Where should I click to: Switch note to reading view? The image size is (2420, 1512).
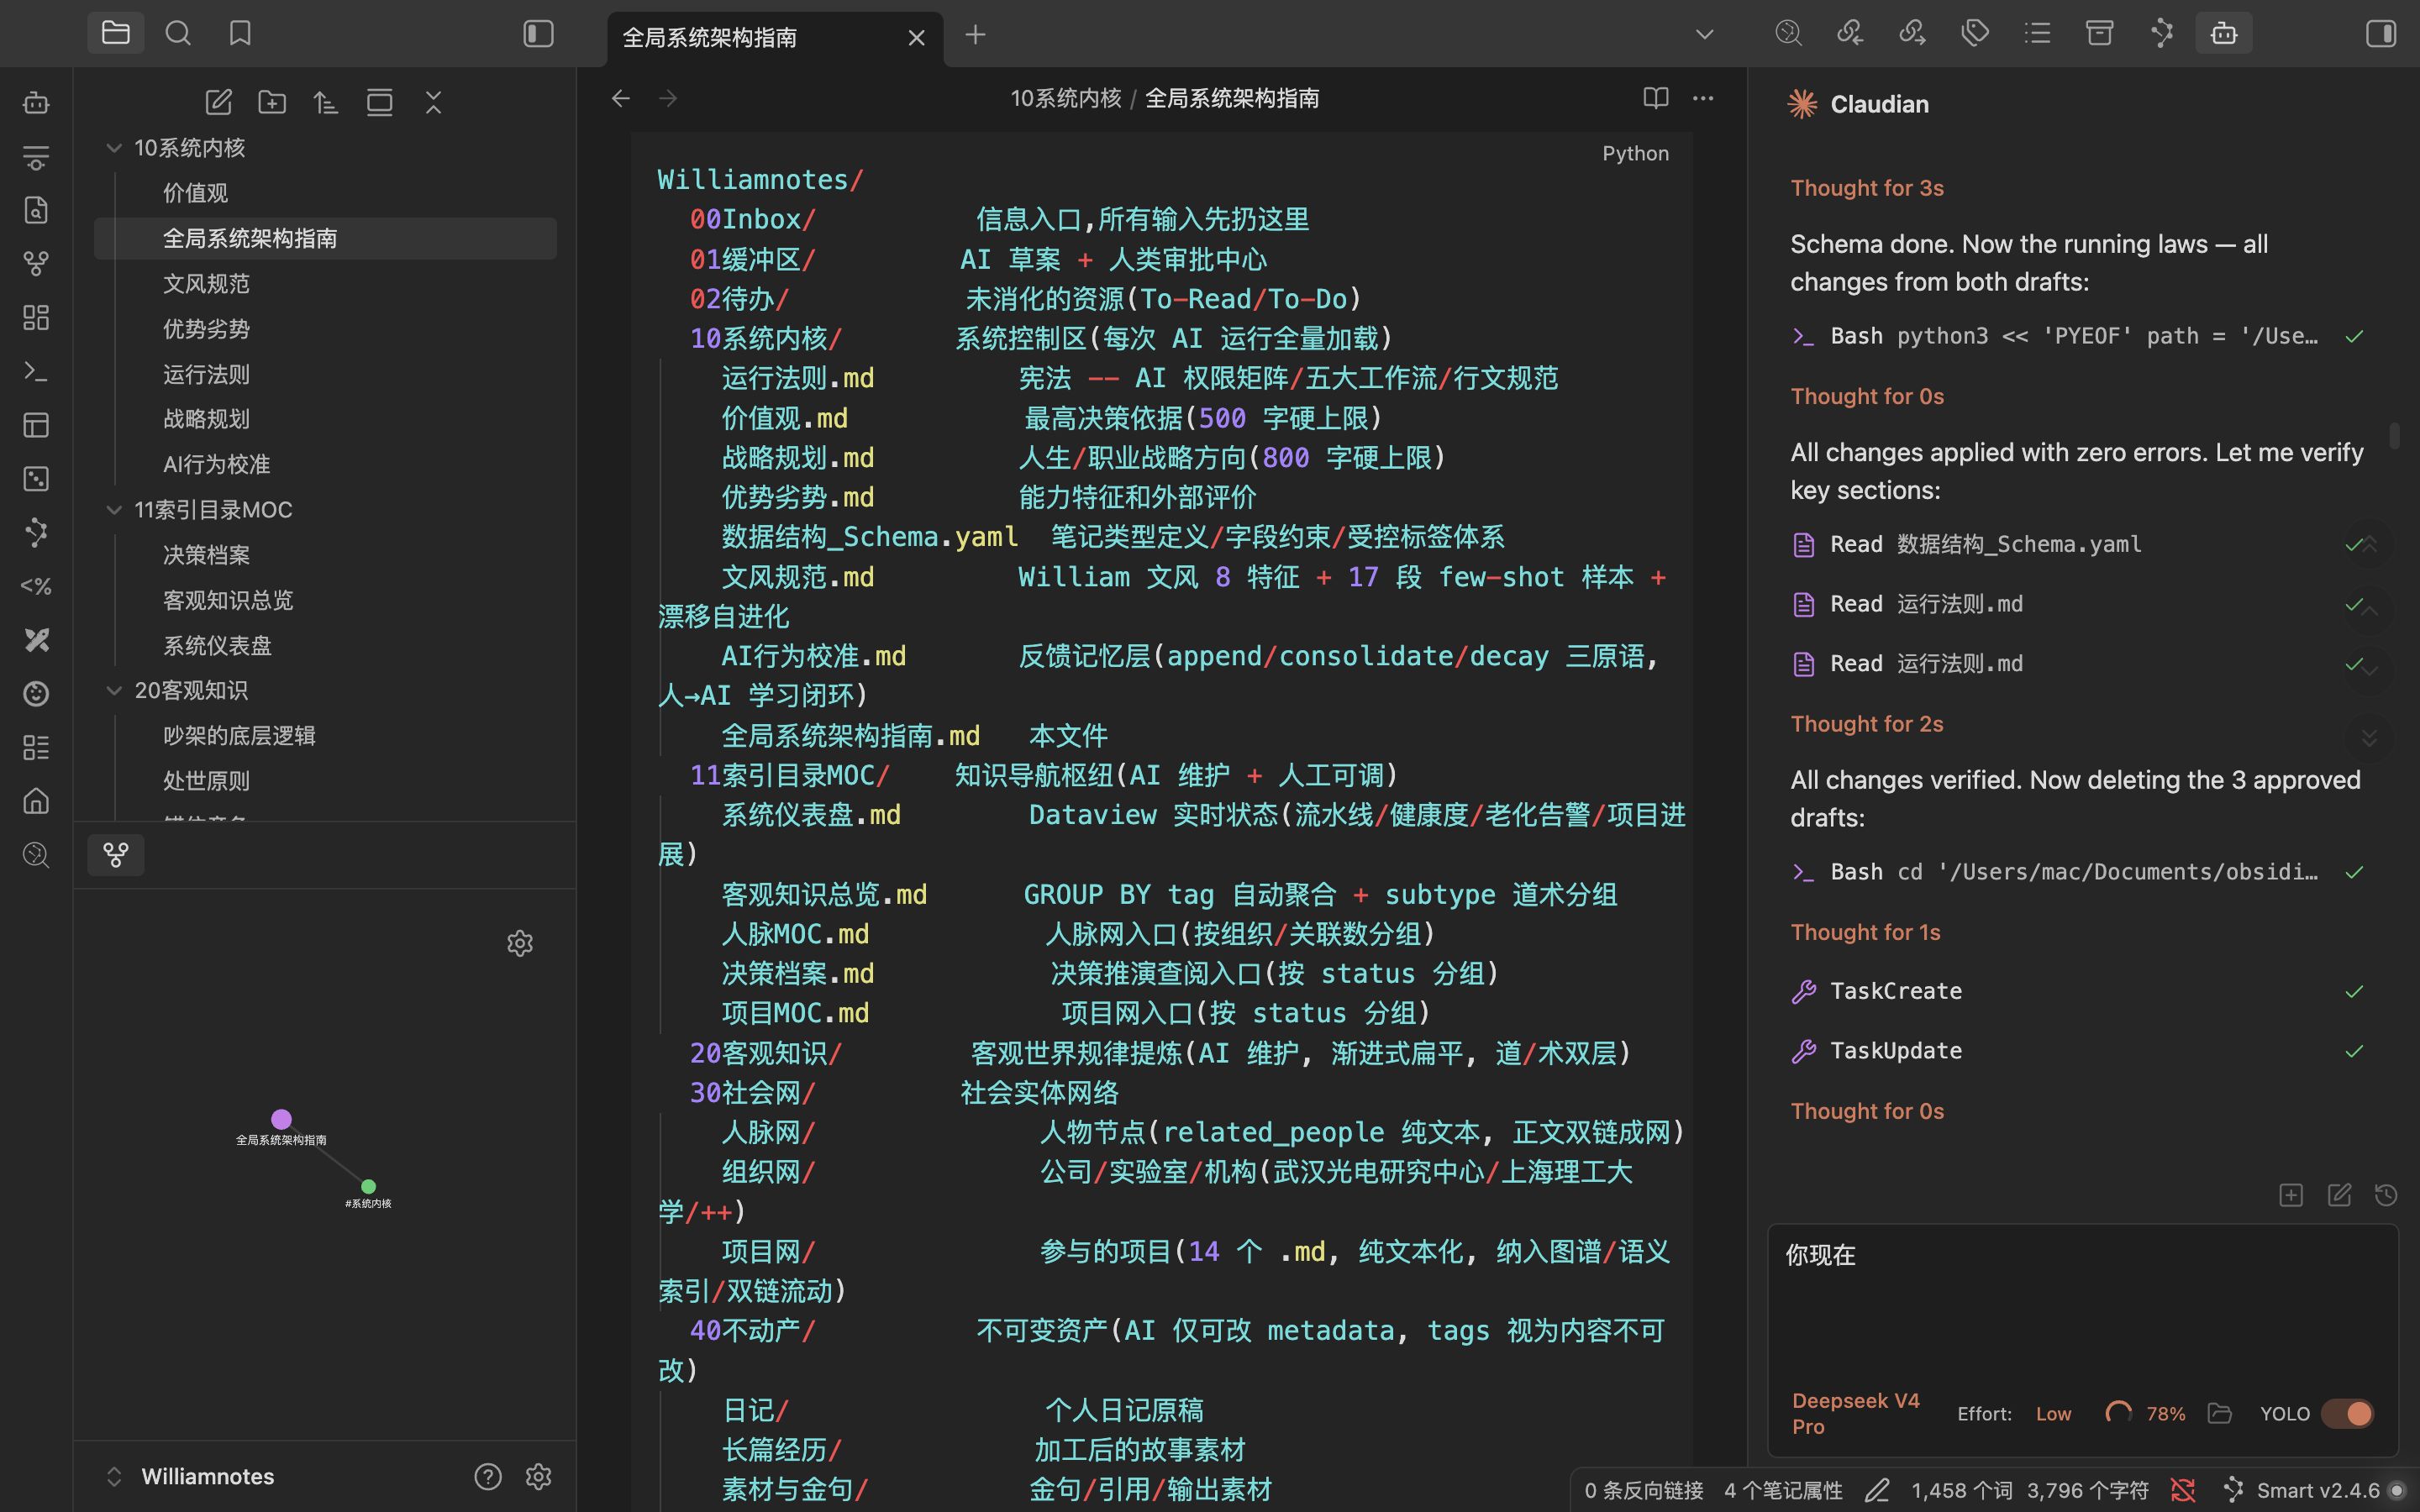click(x=1656, y=98)
